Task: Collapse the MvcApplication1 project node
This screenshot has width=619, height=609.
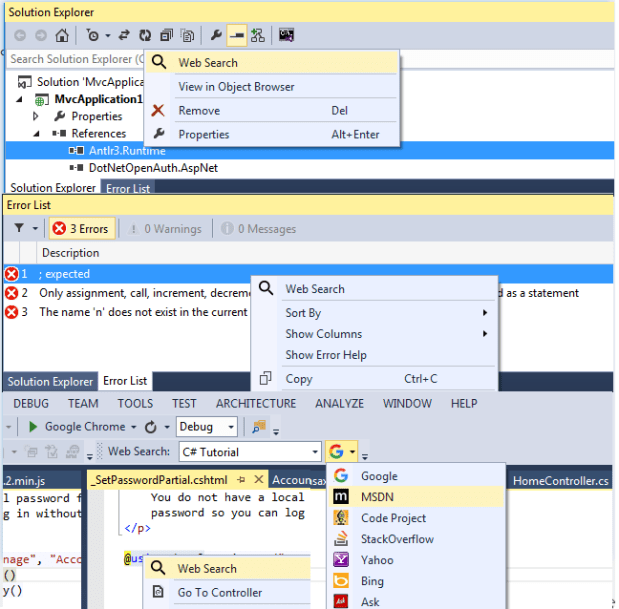Action: [x=19, y=99]
